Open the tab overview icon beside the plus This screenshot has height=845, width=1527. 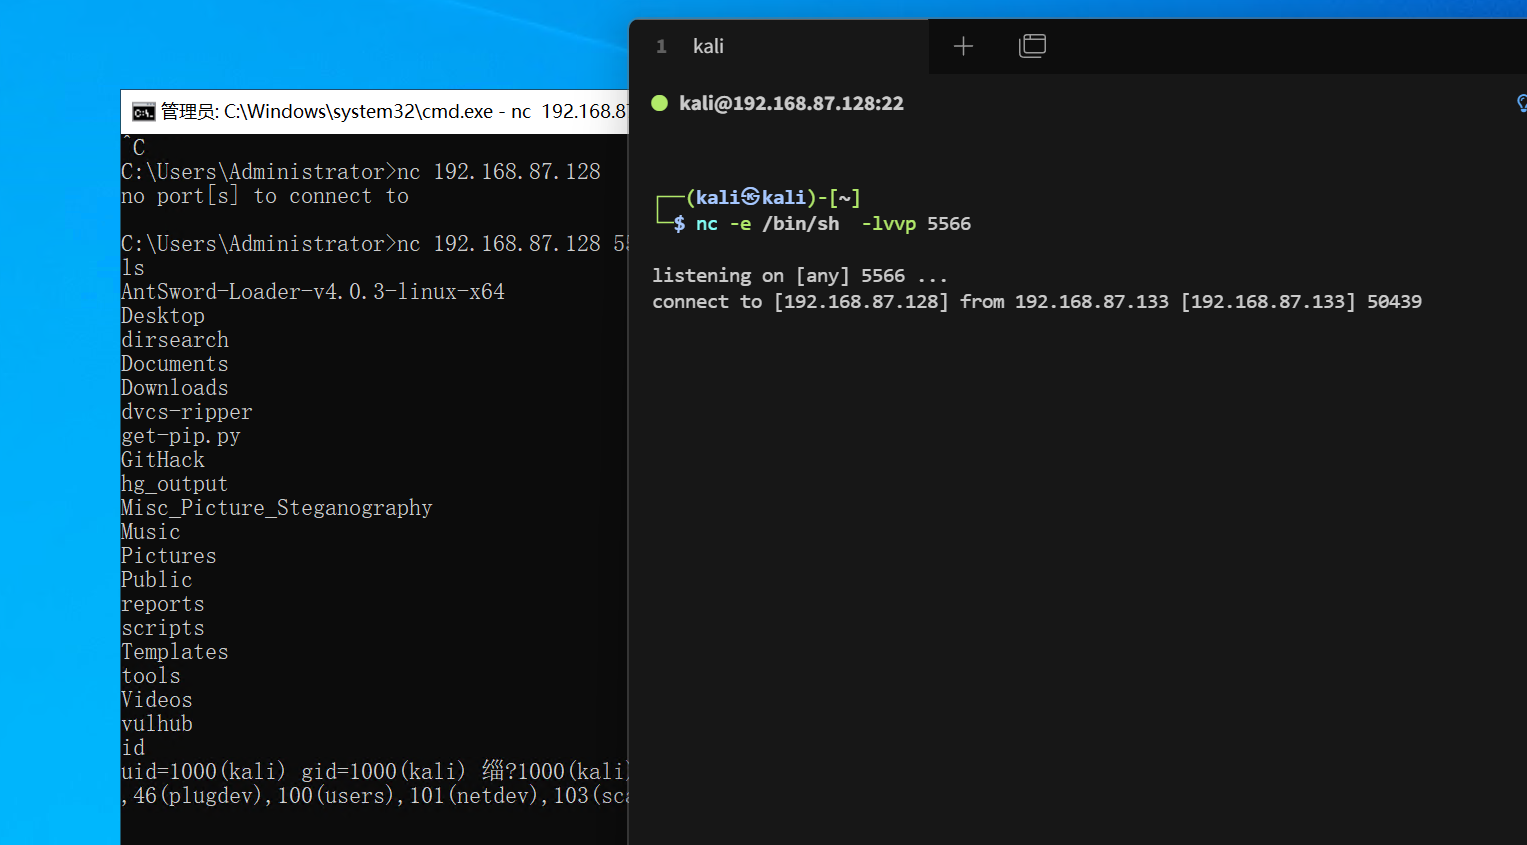tap(1032, 46)
